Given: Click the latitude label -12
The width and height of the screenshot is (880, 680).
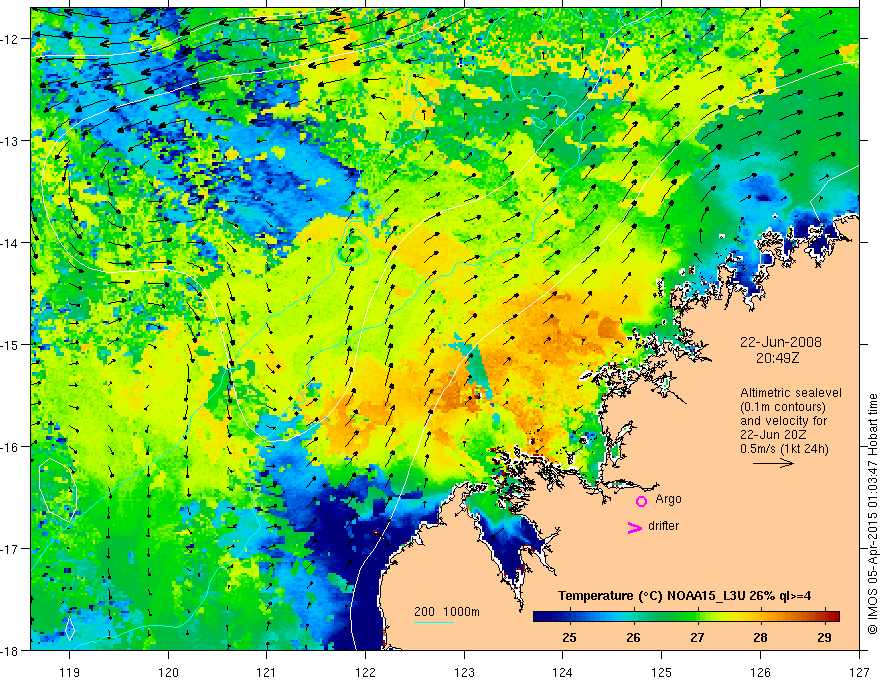Looking at the screenshot, I should [10, 39].
